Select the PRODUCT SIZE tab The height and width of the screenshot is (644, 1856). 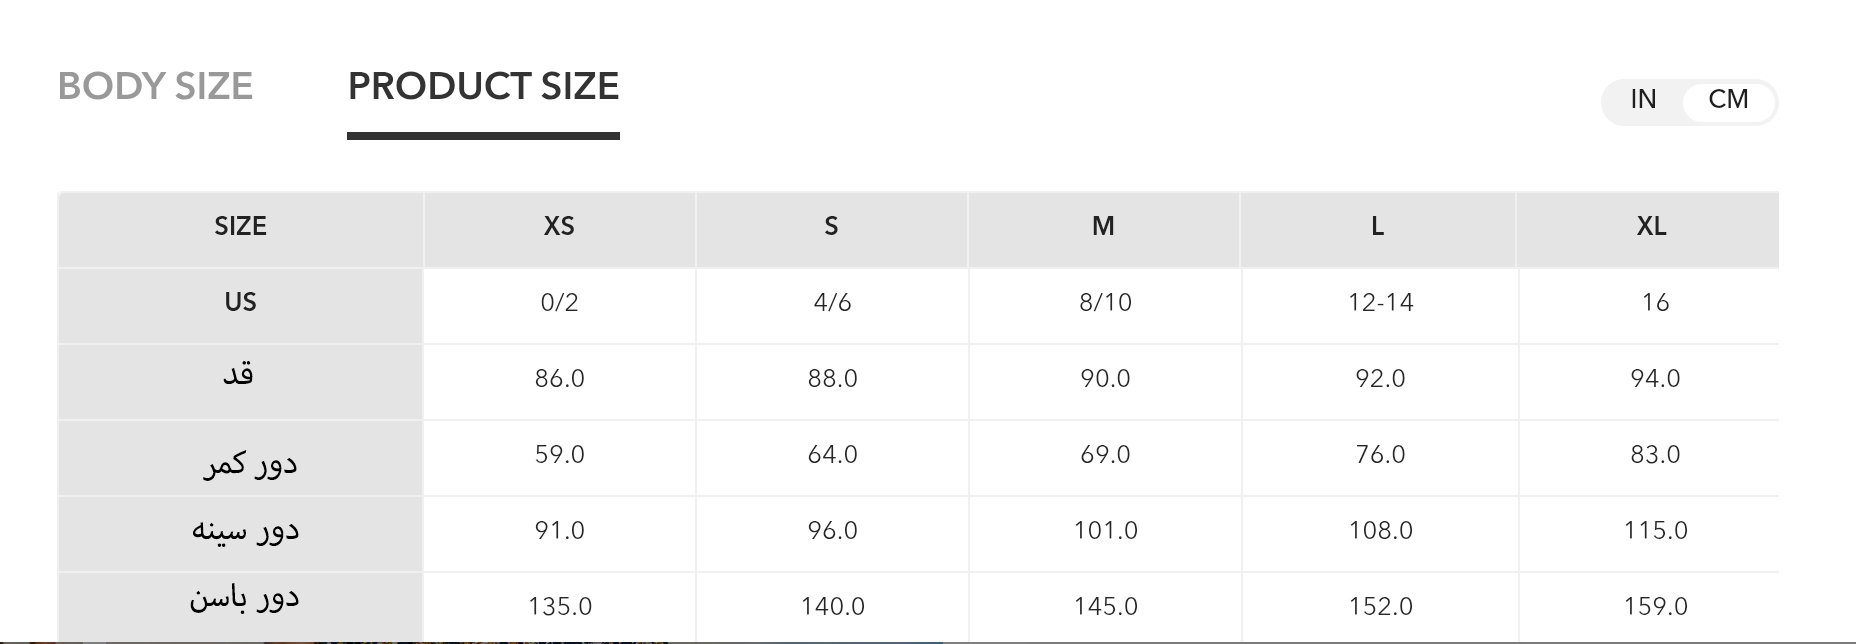tap(483, 87)
